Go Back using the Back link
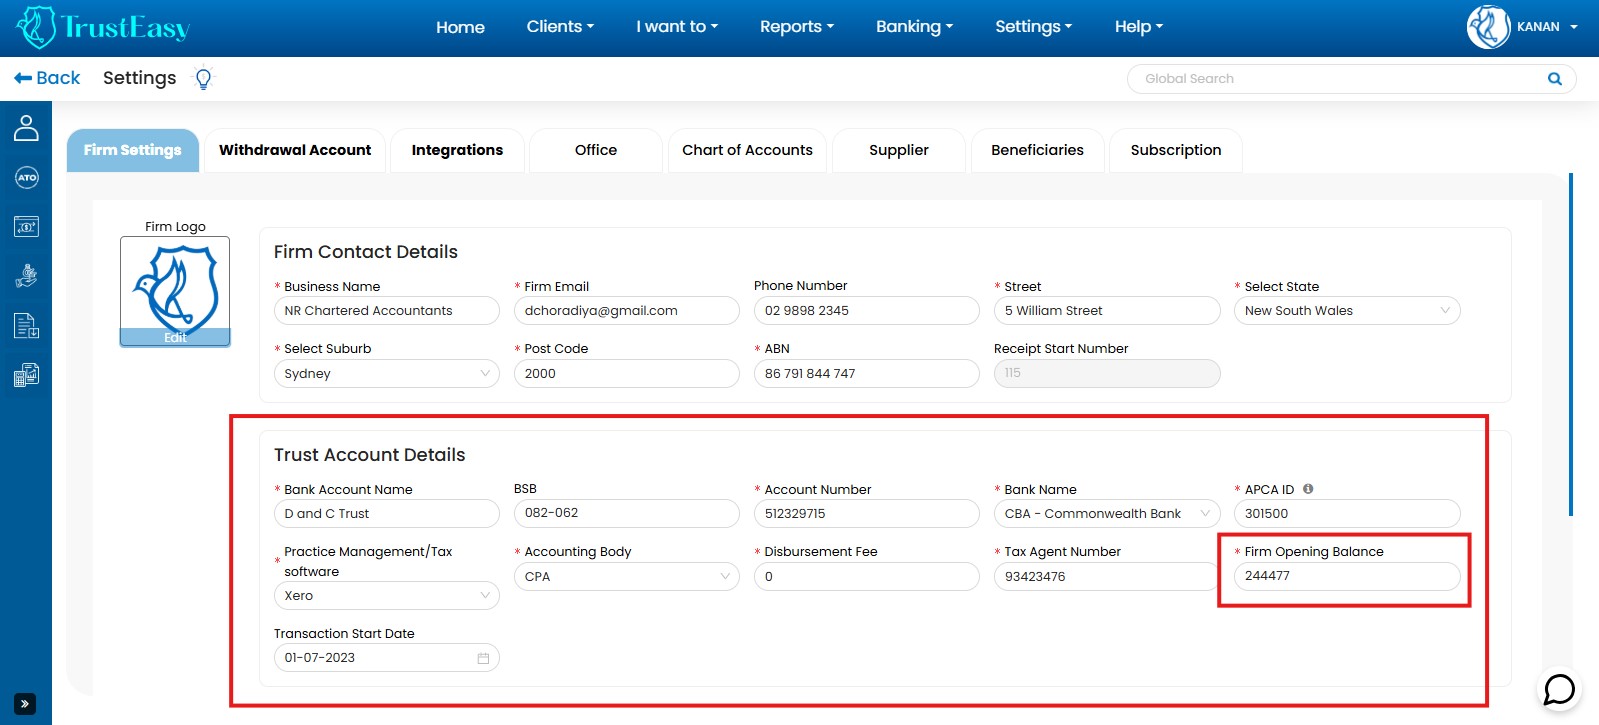This screenshot has width=1599, height=725. coord(47,78)
